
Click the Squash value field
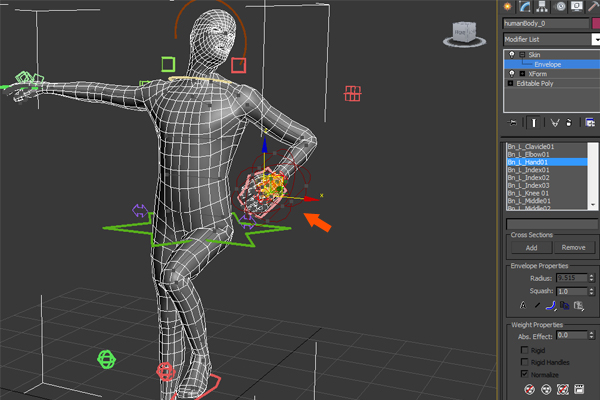click(x=572, y=291)
